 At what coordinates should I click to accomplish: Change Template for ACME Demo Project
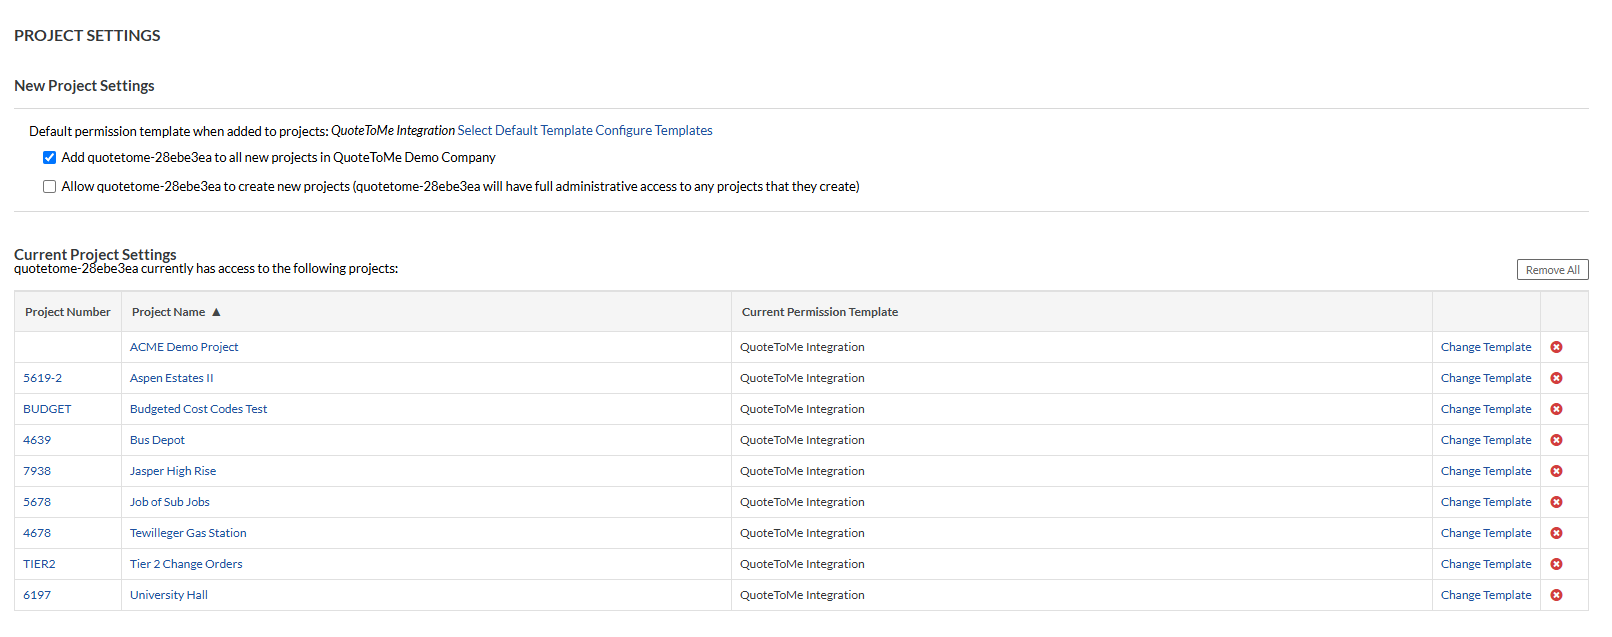point(1486,347)
